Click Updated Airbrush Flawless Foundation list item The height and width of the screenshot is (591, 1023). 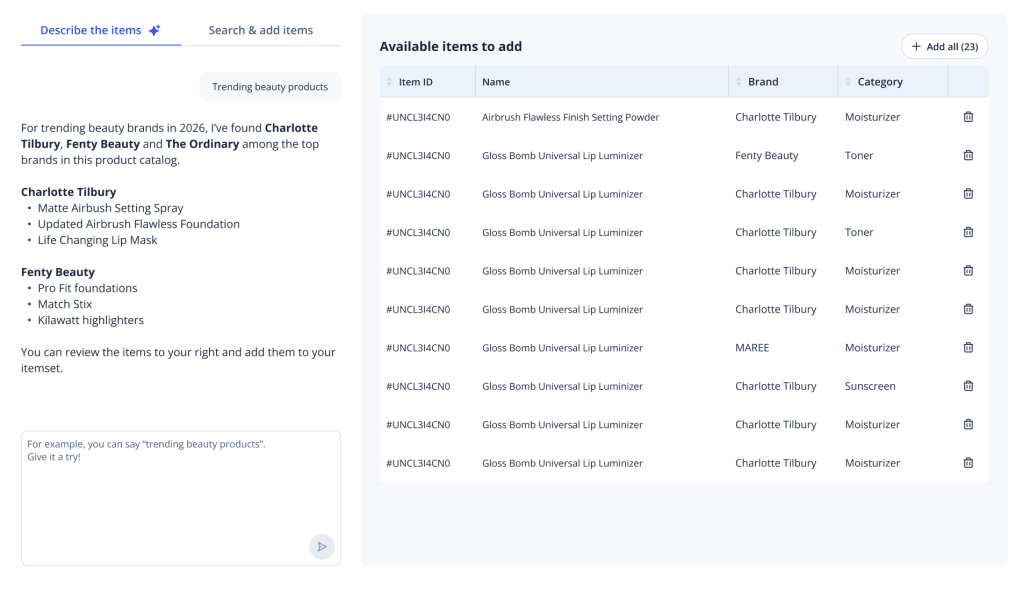pyautogui.click(x=138, y=224)
